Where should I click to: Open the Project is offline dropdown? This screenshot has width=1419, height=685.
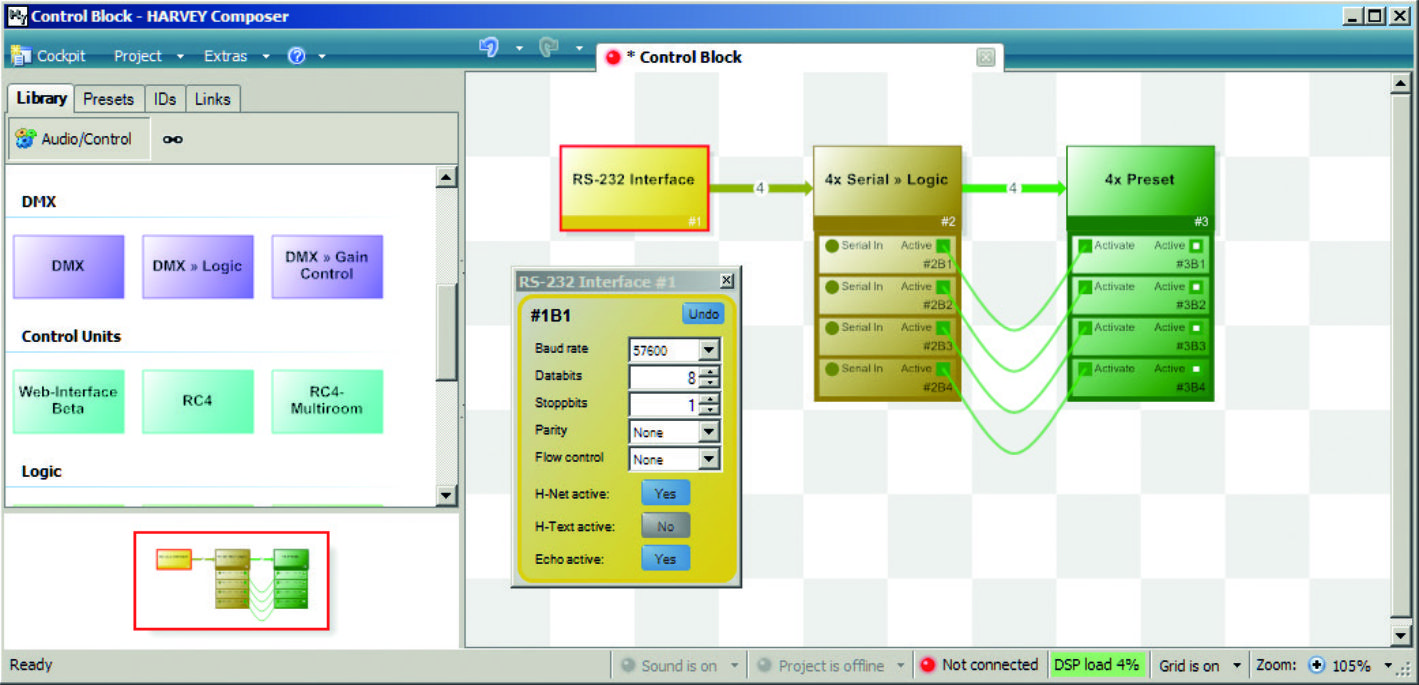click(x=901, y=666)
